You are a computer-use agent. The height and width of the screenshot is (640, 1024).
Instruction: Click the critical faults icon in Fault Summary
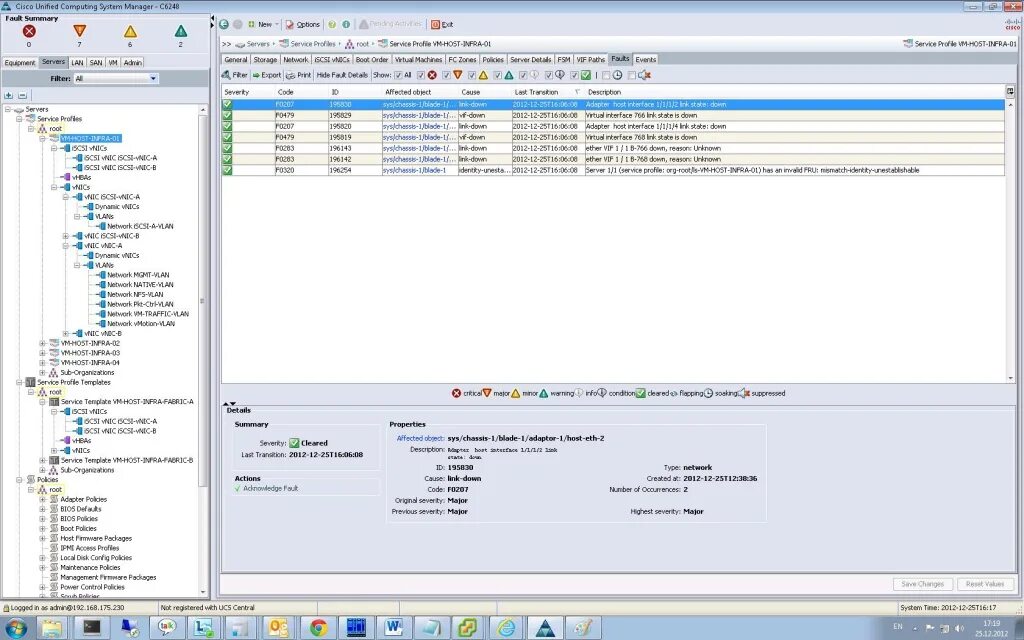[29, 31]
